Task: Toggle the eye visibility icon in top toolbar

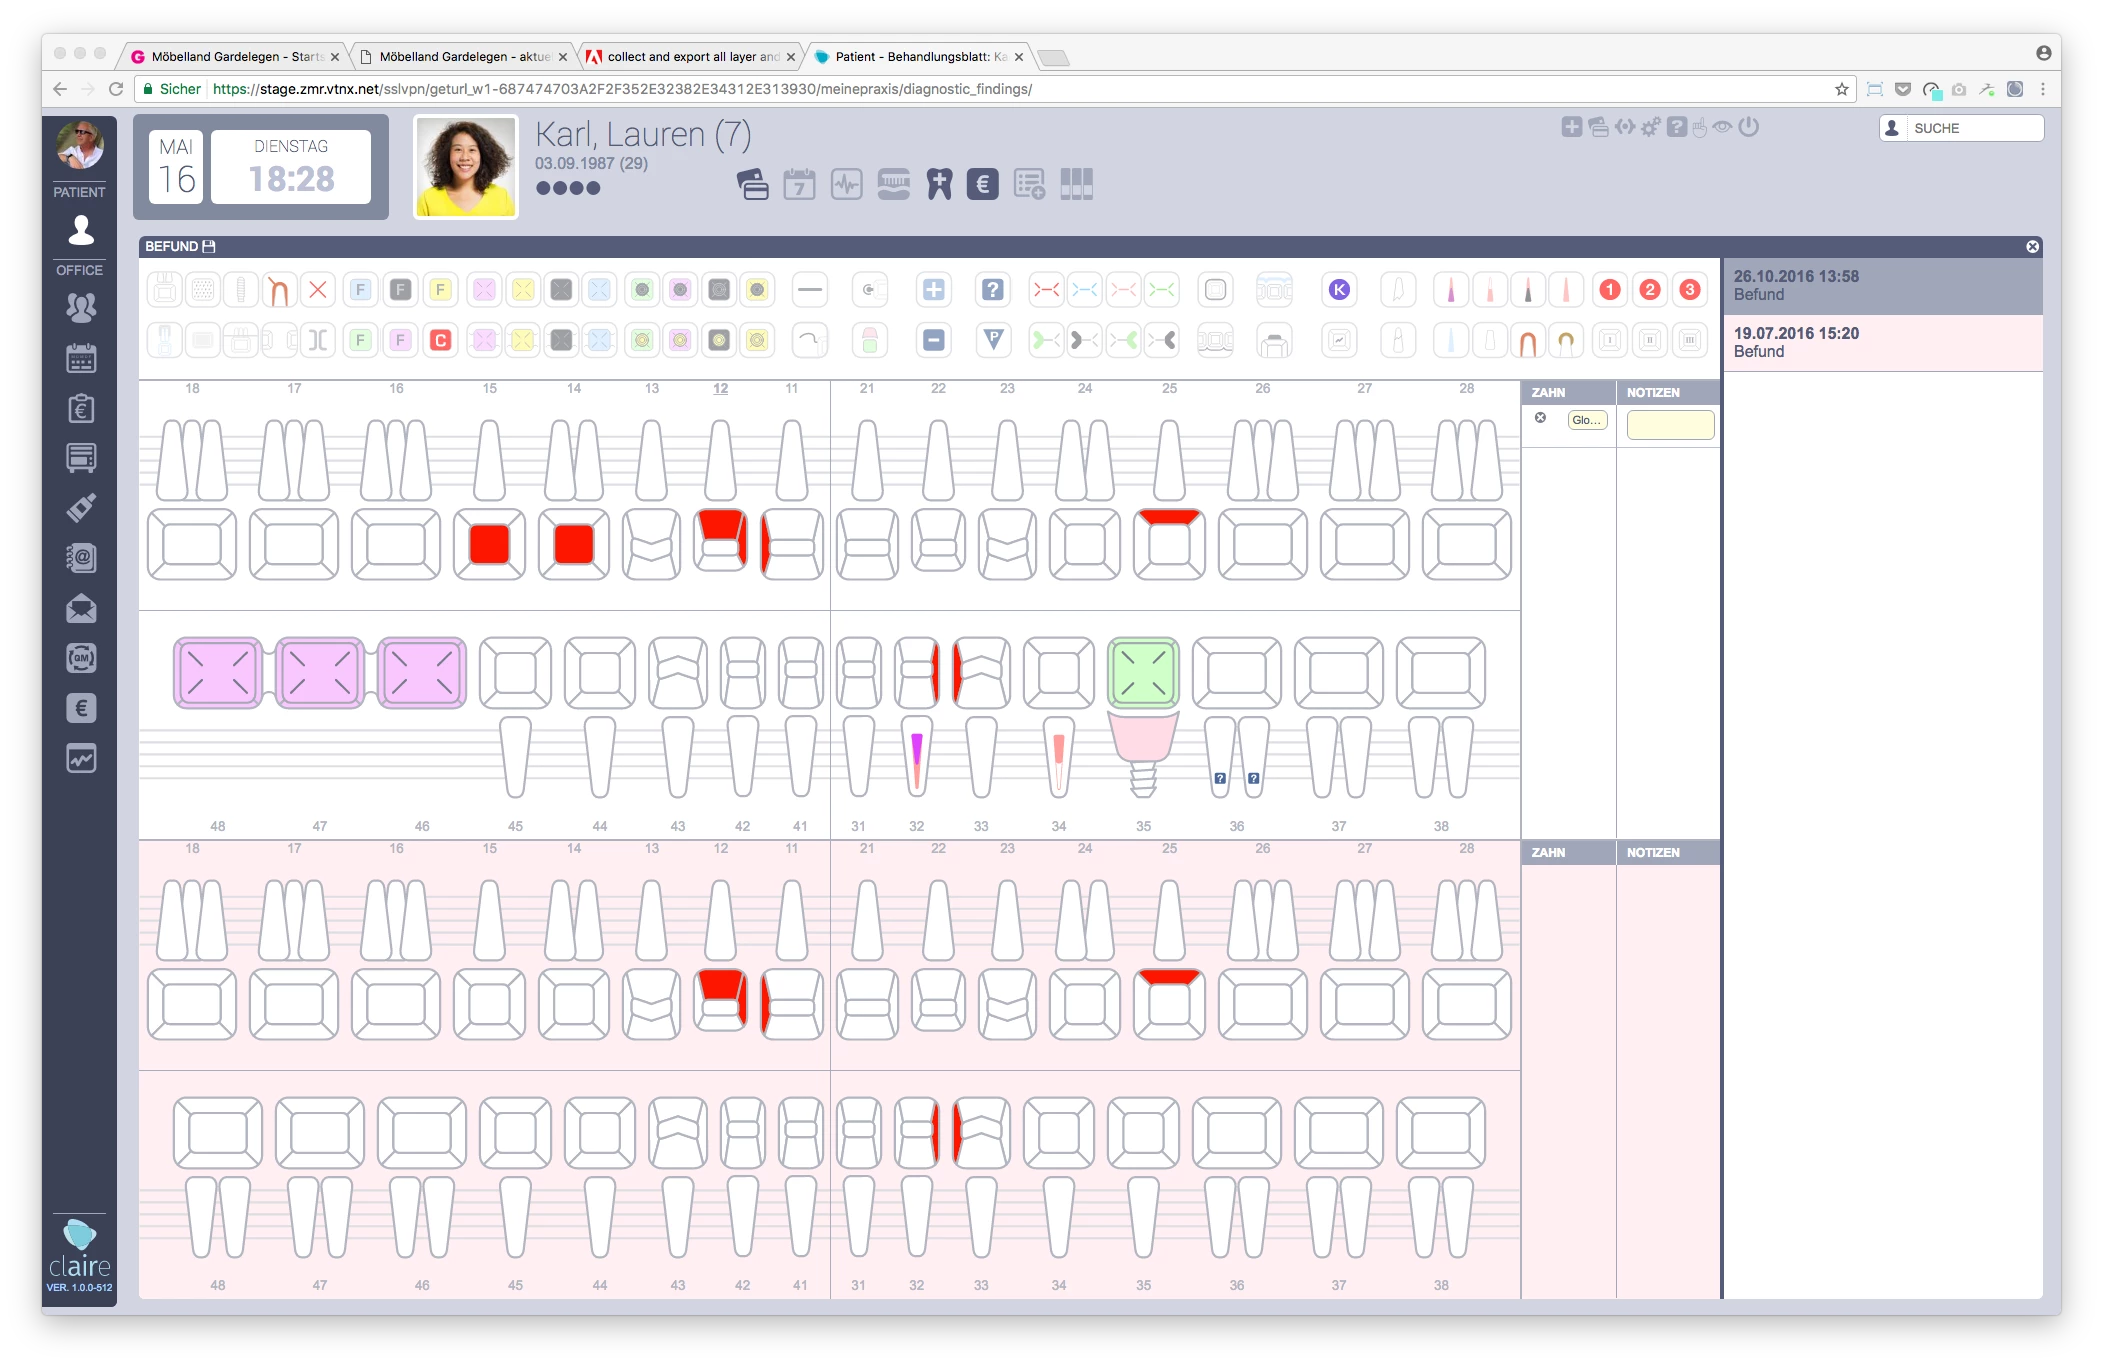Action: [1722, 127]
